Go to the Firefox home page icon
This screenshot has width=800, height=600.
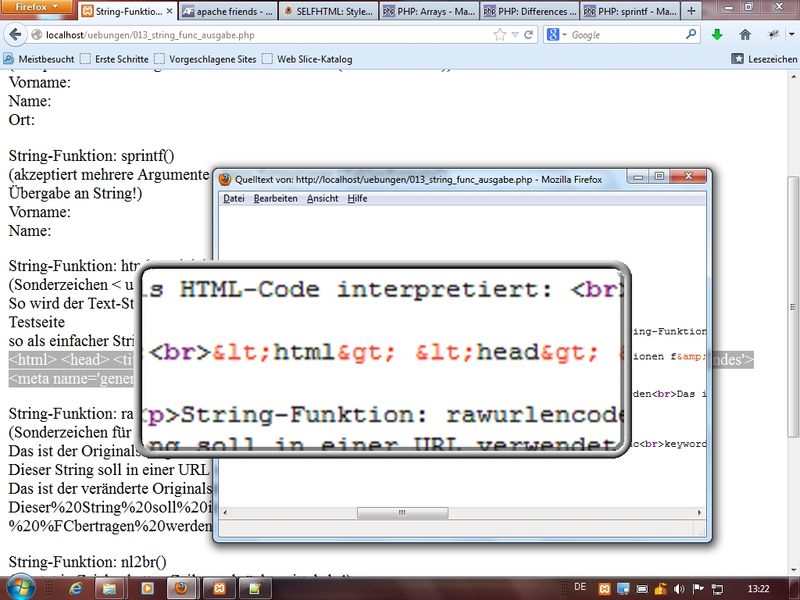[745, 35]
